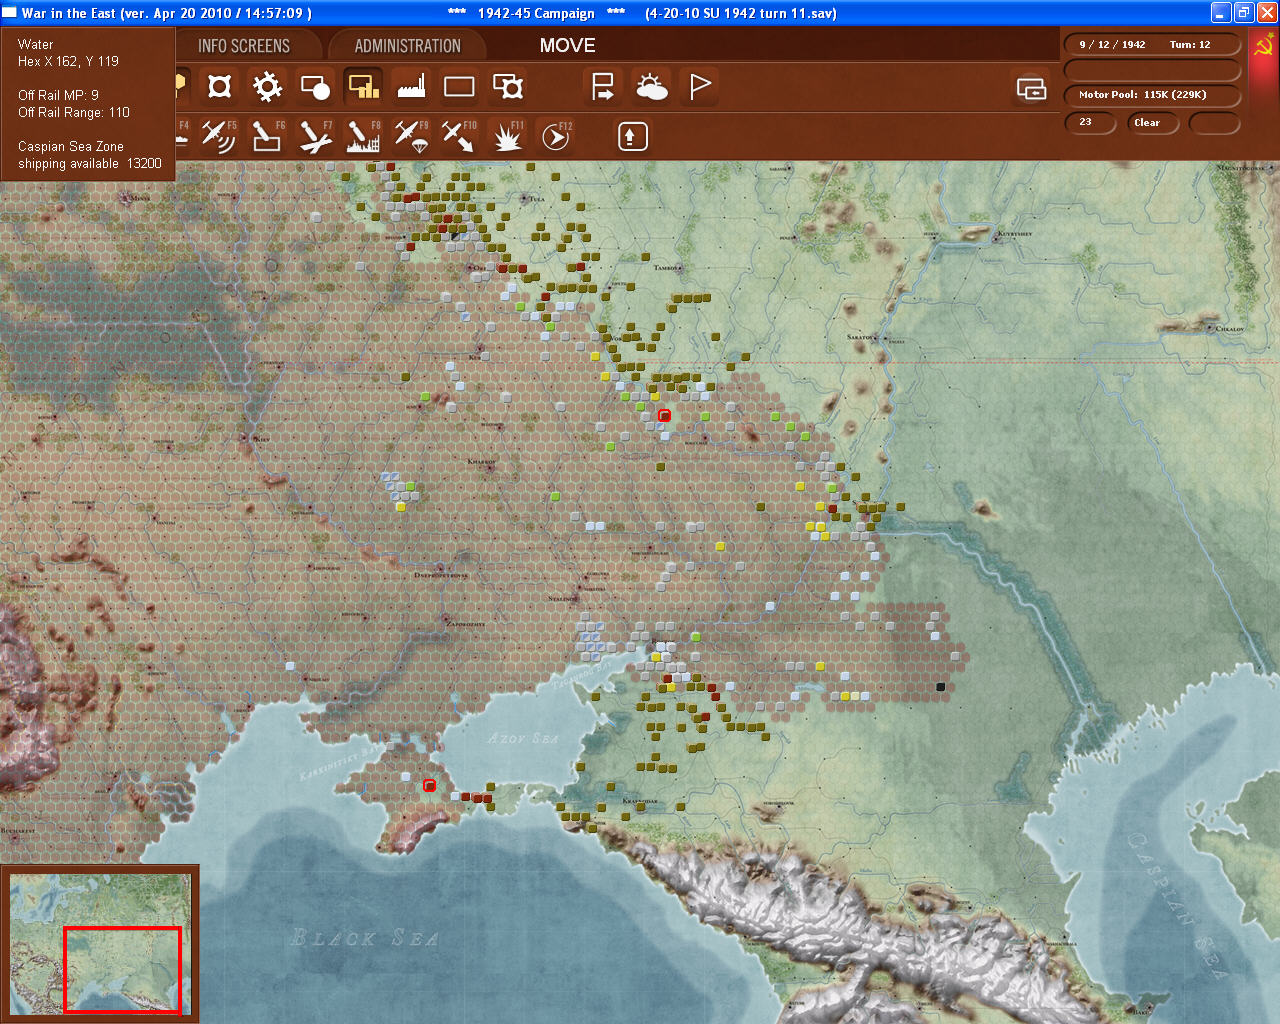Click the flag with arrow icon
Image resolution: width=1280 pixels, height=1024 pixels.
(603, 87)
